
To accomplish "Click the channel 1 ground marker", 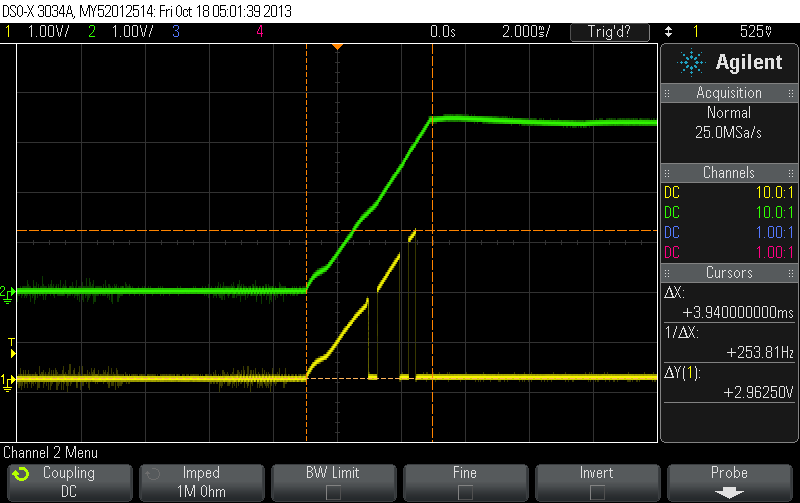I will (7, 382).
